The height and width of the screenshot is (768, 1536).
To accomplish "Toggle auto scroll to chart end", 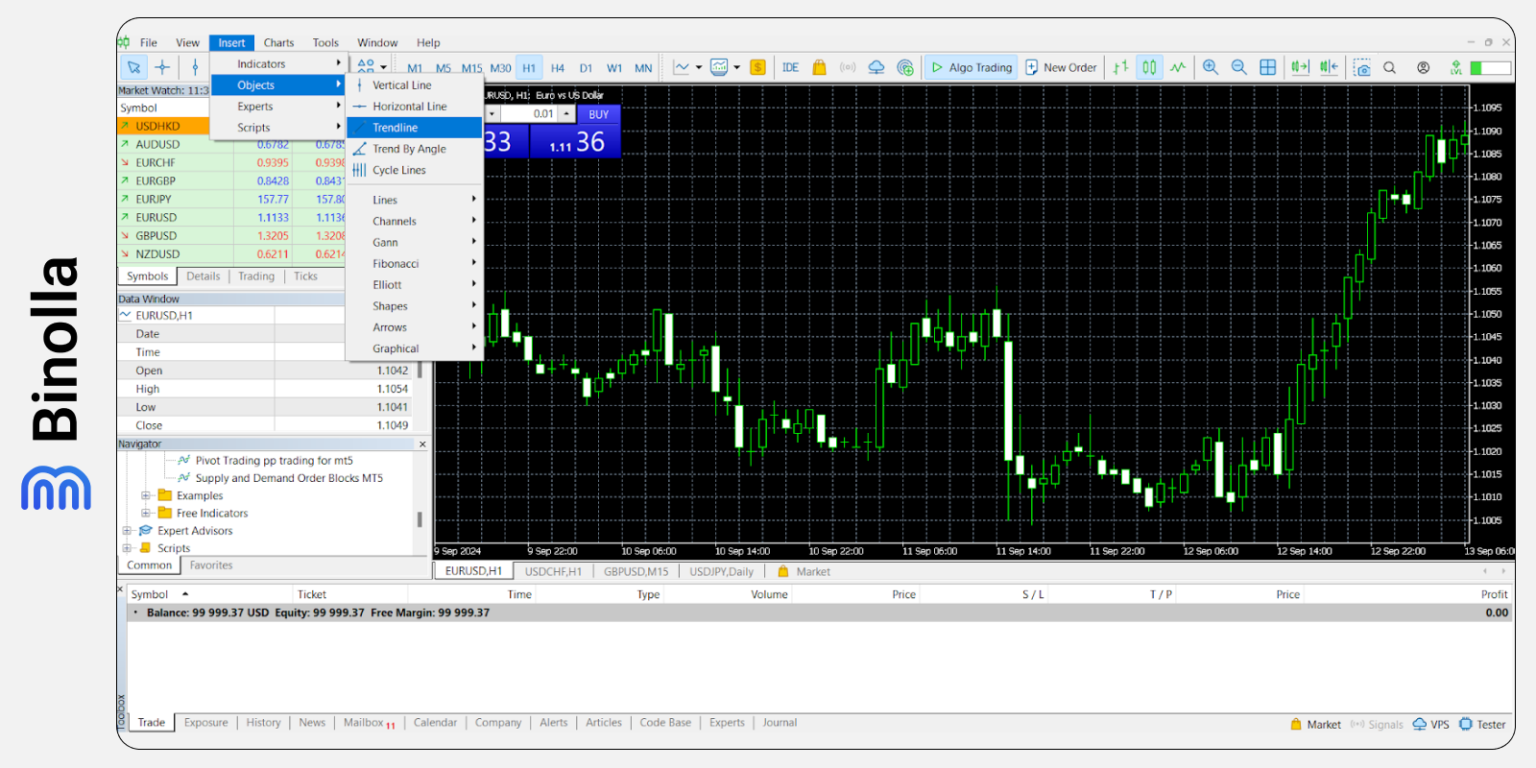I will point(1300,66).
